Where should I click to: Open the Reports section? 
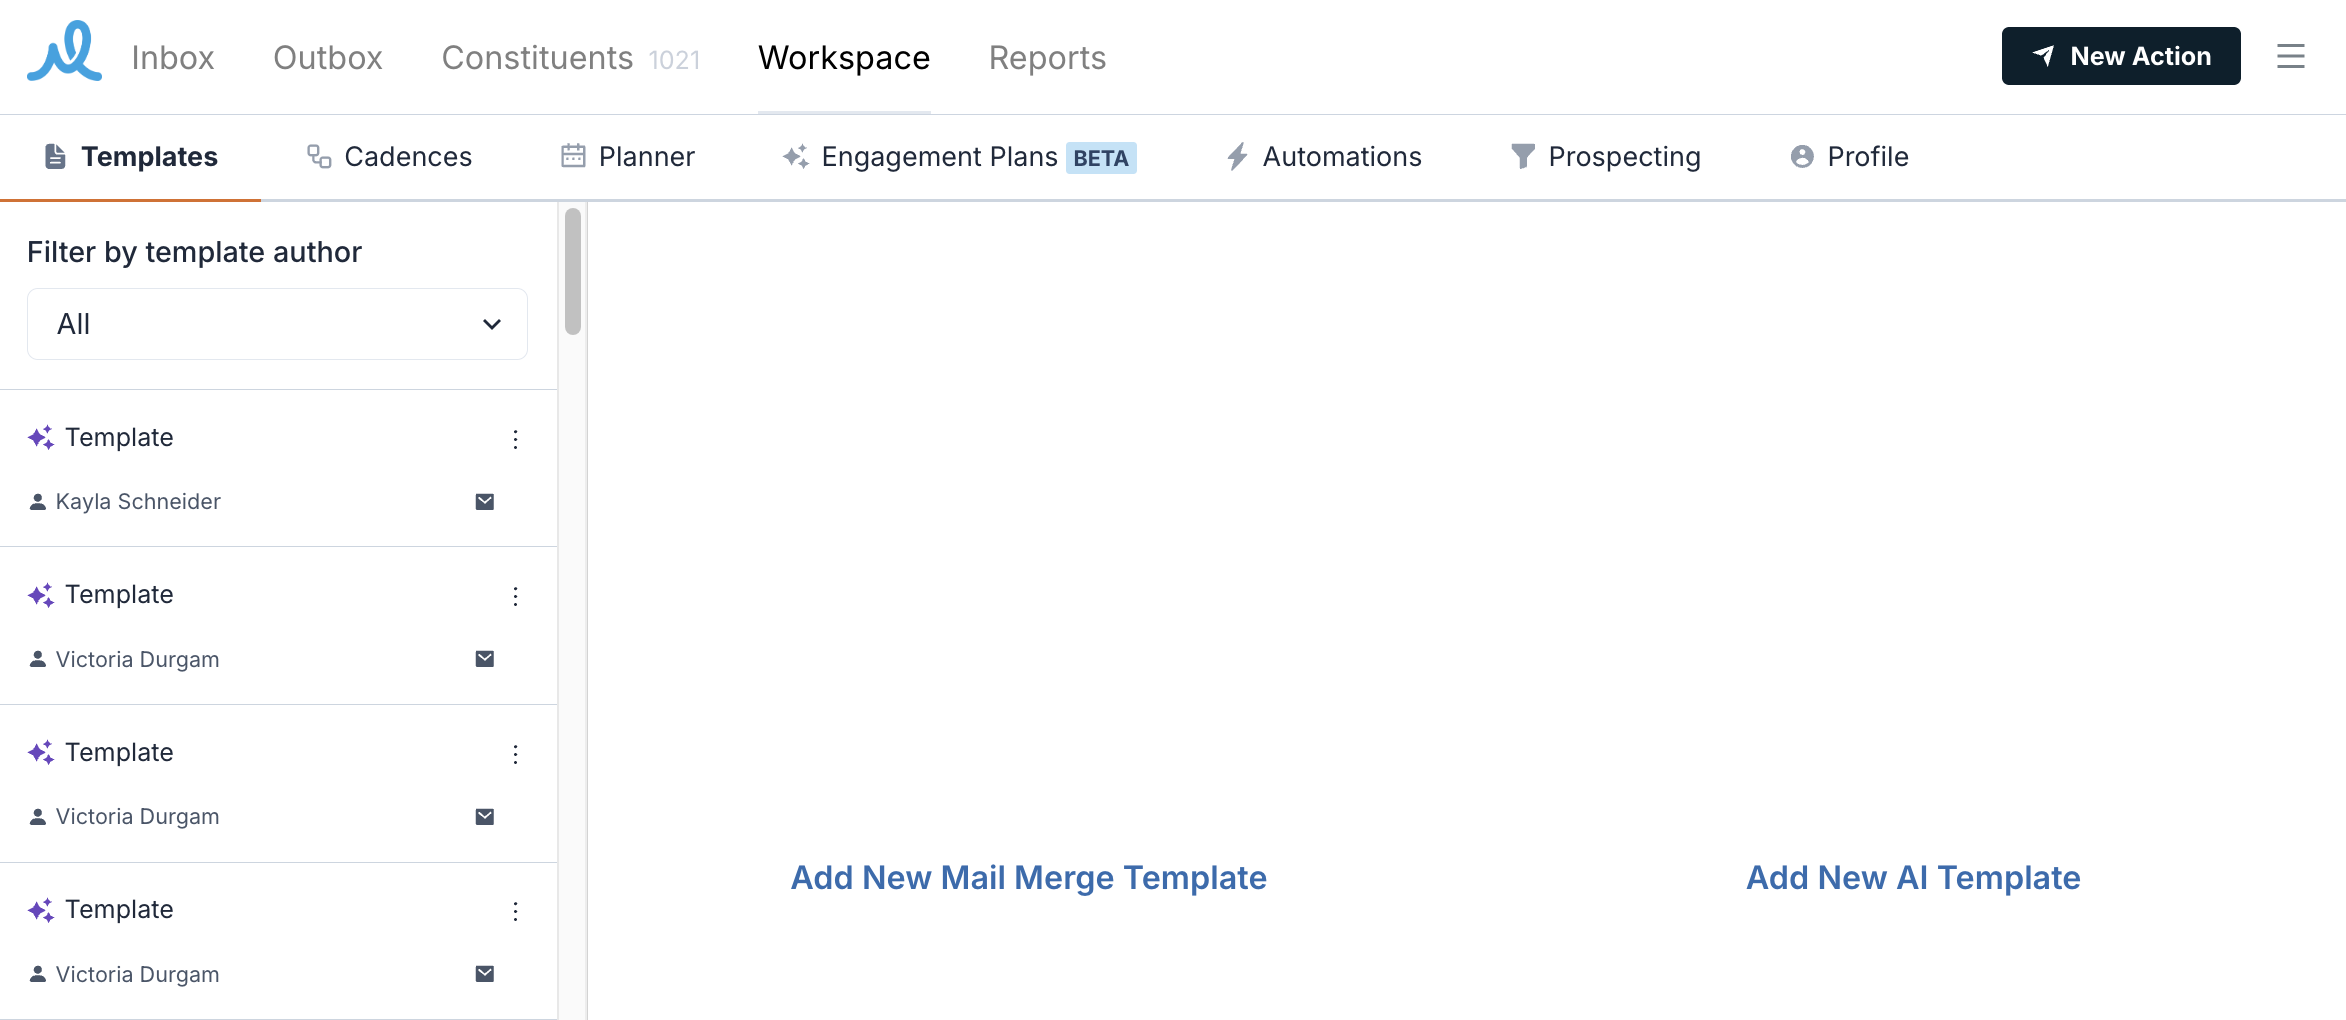[x=1047, y=58]
